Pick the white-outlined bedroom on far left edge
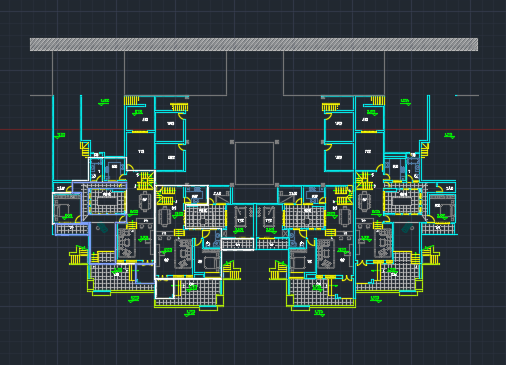 point(67,208)
